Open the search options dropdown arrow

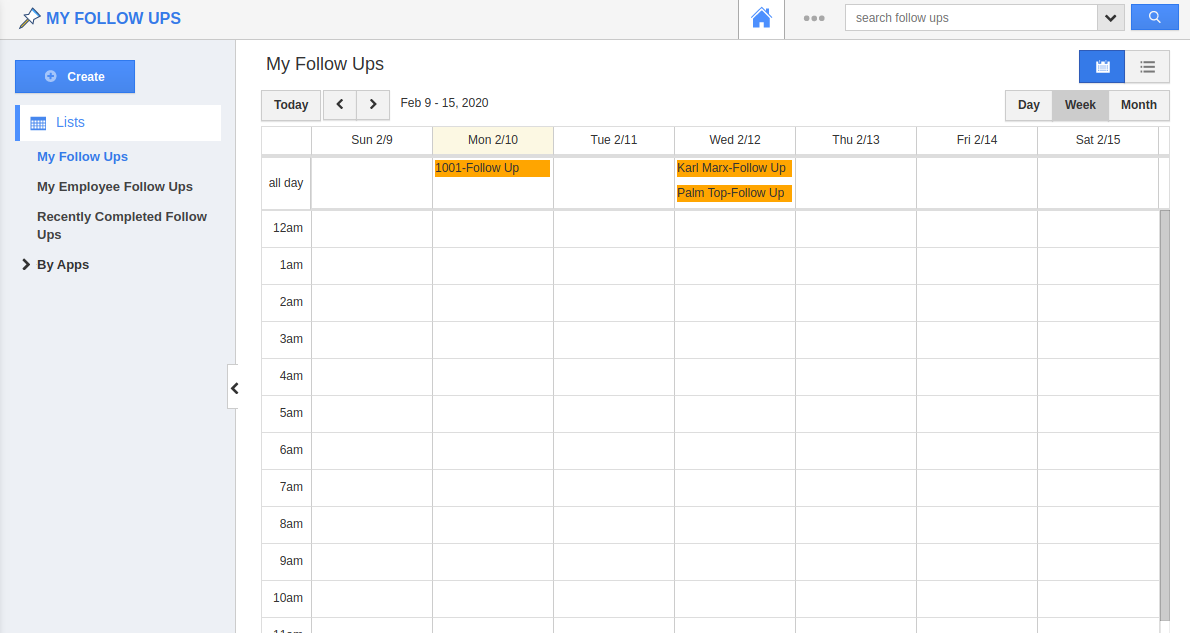(x=1111, y=18)
